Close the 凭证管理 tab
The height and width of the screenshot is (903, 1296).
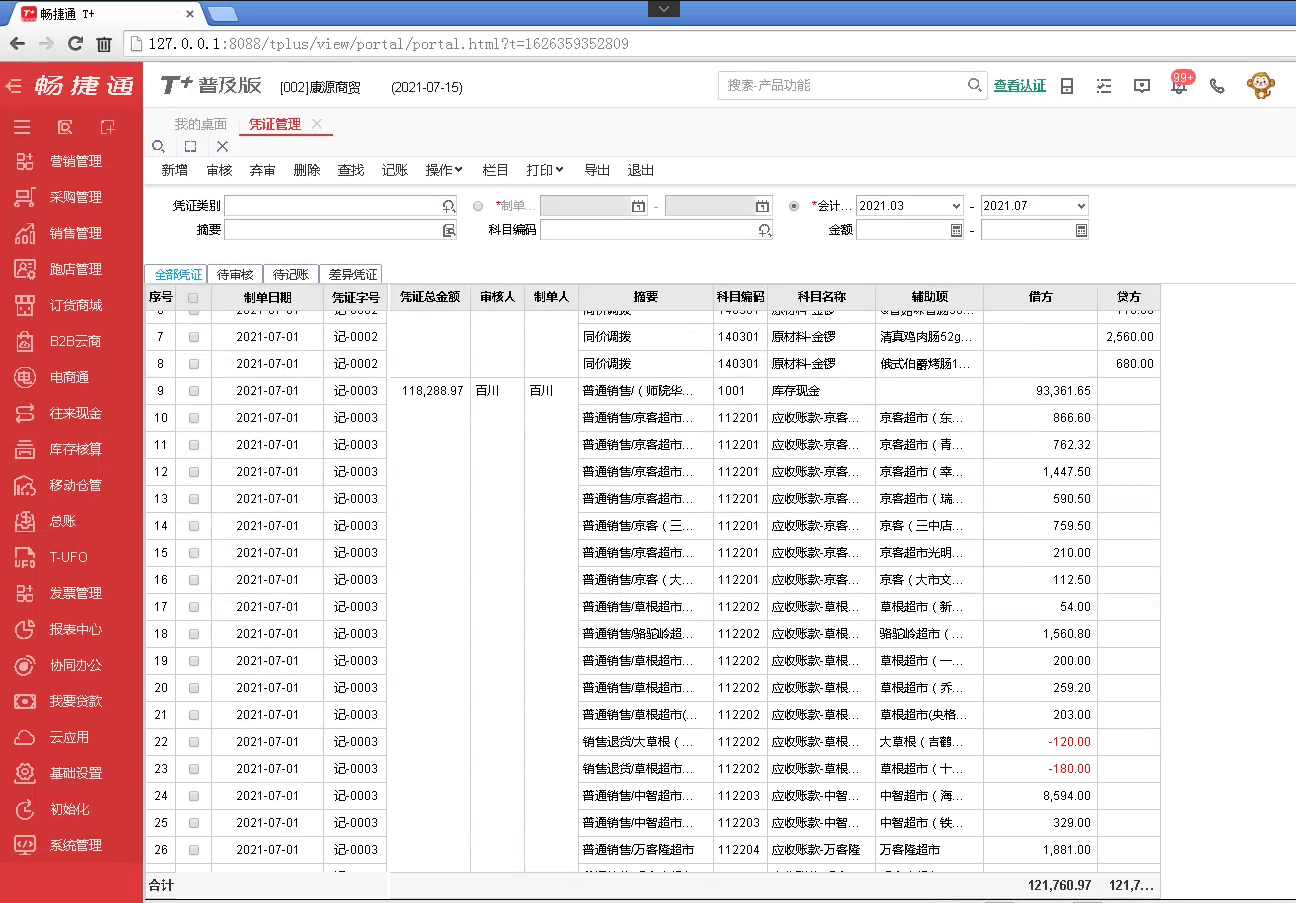click(317, 124)
